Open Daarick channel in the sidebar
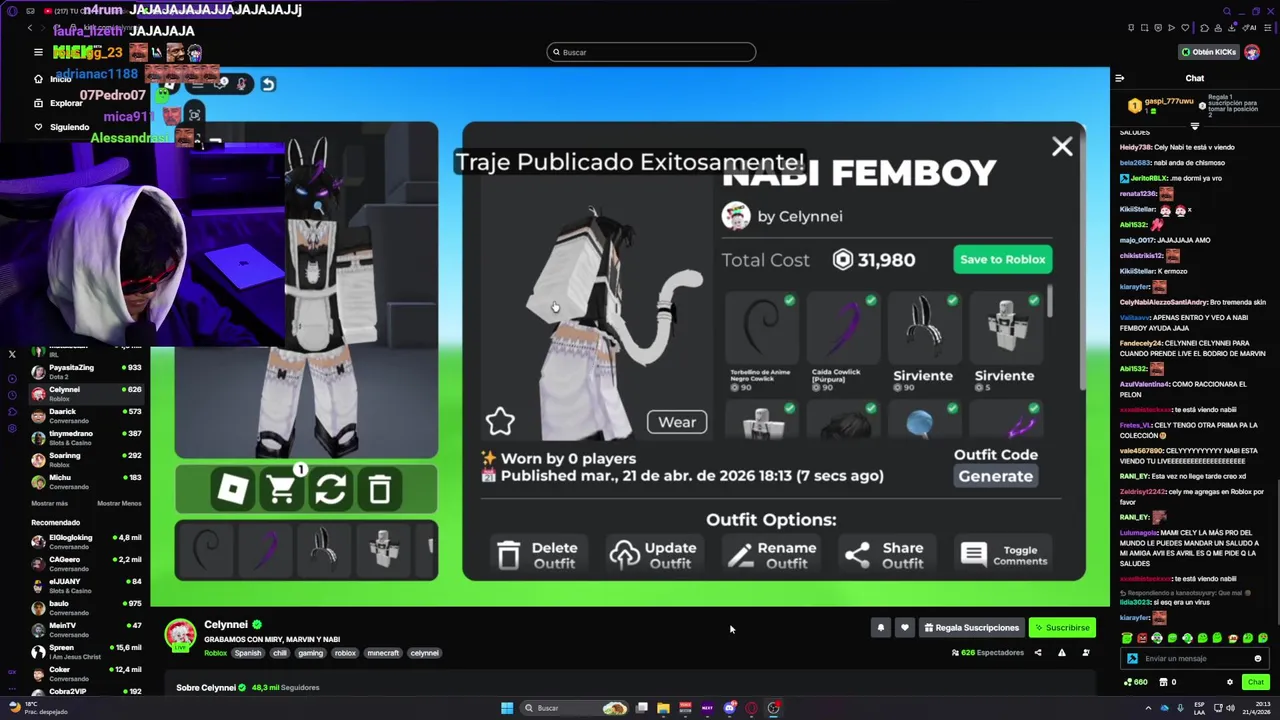Viewport: 1280px width, 720px height. click(x=88, y=415)
